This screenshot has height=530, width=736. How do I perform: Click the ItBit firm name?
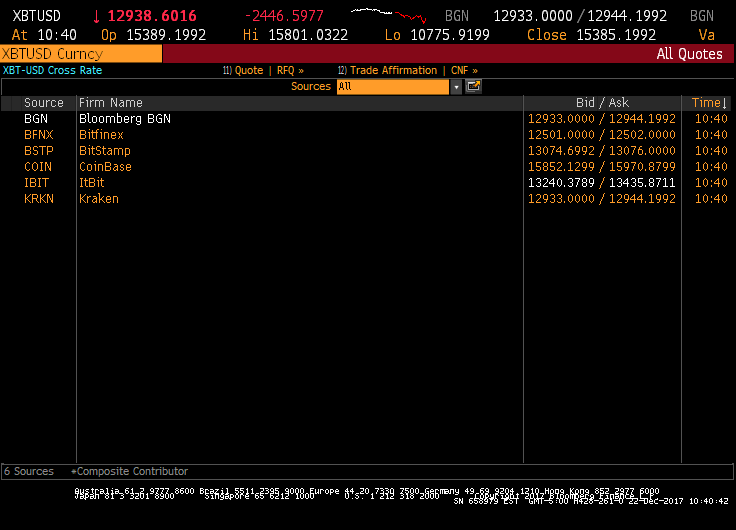point(92,183)
